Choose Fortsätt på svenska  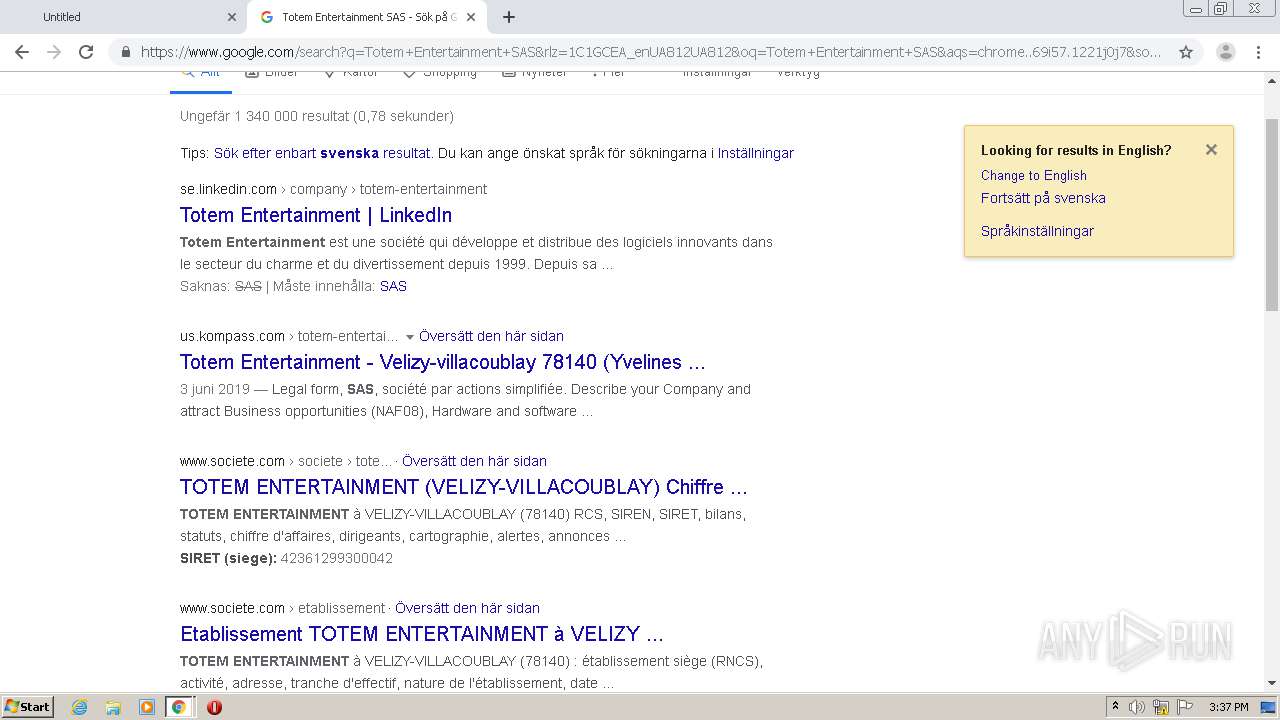point(1043,198)
